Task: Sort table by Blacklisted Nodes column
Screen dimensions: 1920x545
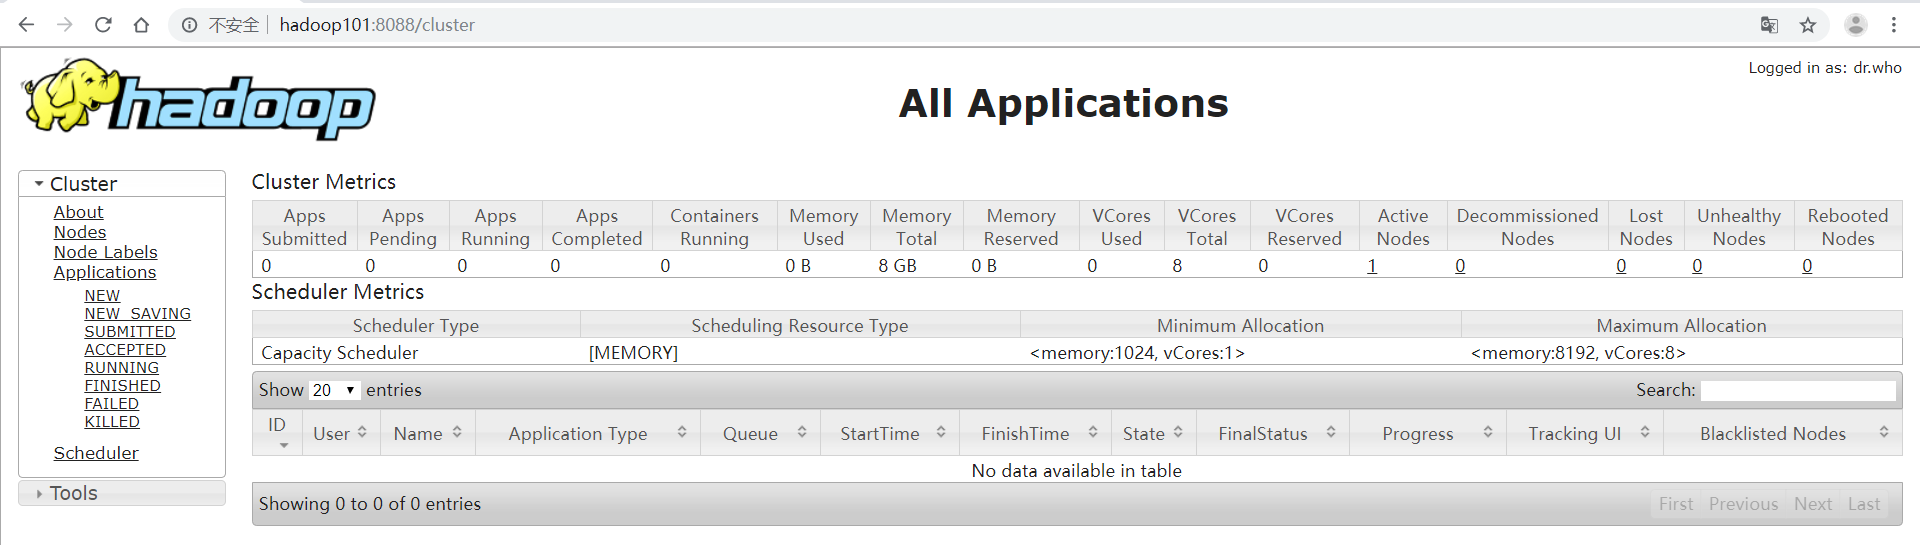Action: tap(1783, 433)
